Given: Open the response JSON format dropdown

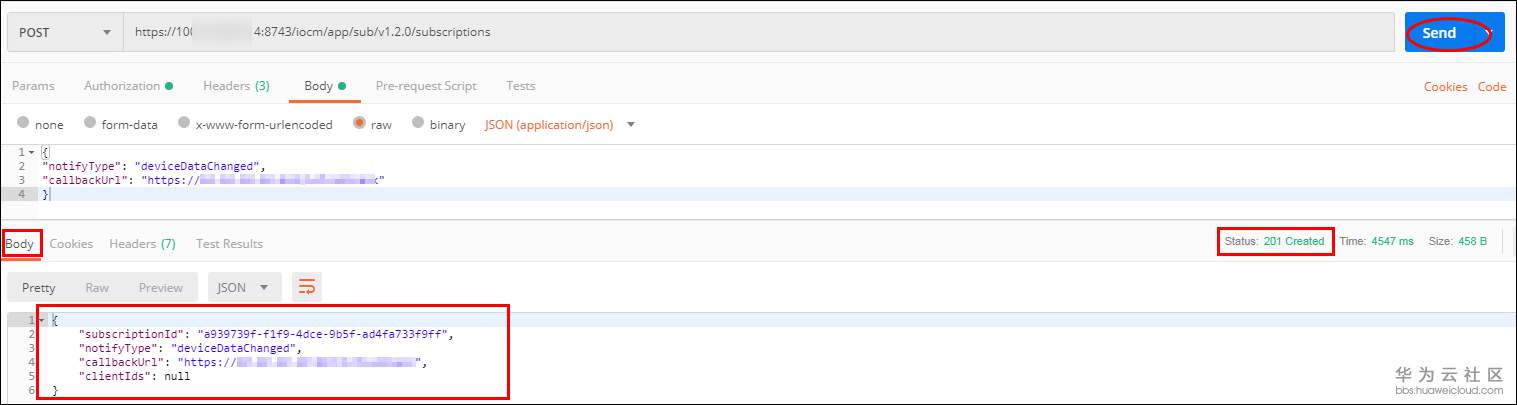Looking at the screenshot, I should tap(244, 287).
